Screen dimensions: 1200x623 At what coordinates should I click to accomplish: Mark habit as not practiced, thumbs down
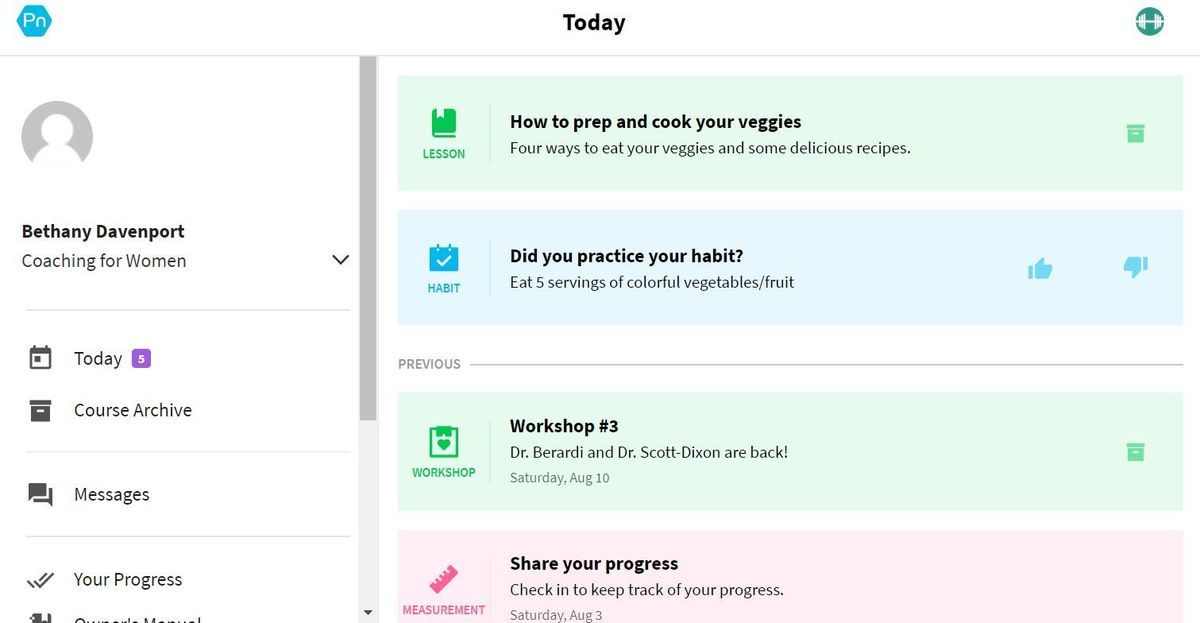click(x=1135, y=267)
